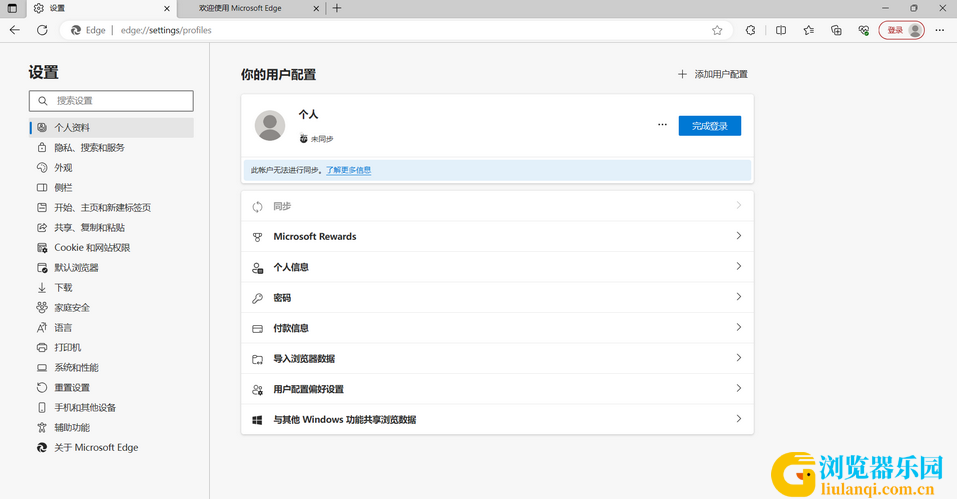
Task: Add page to favorites star icon
Action: (717, 30)
